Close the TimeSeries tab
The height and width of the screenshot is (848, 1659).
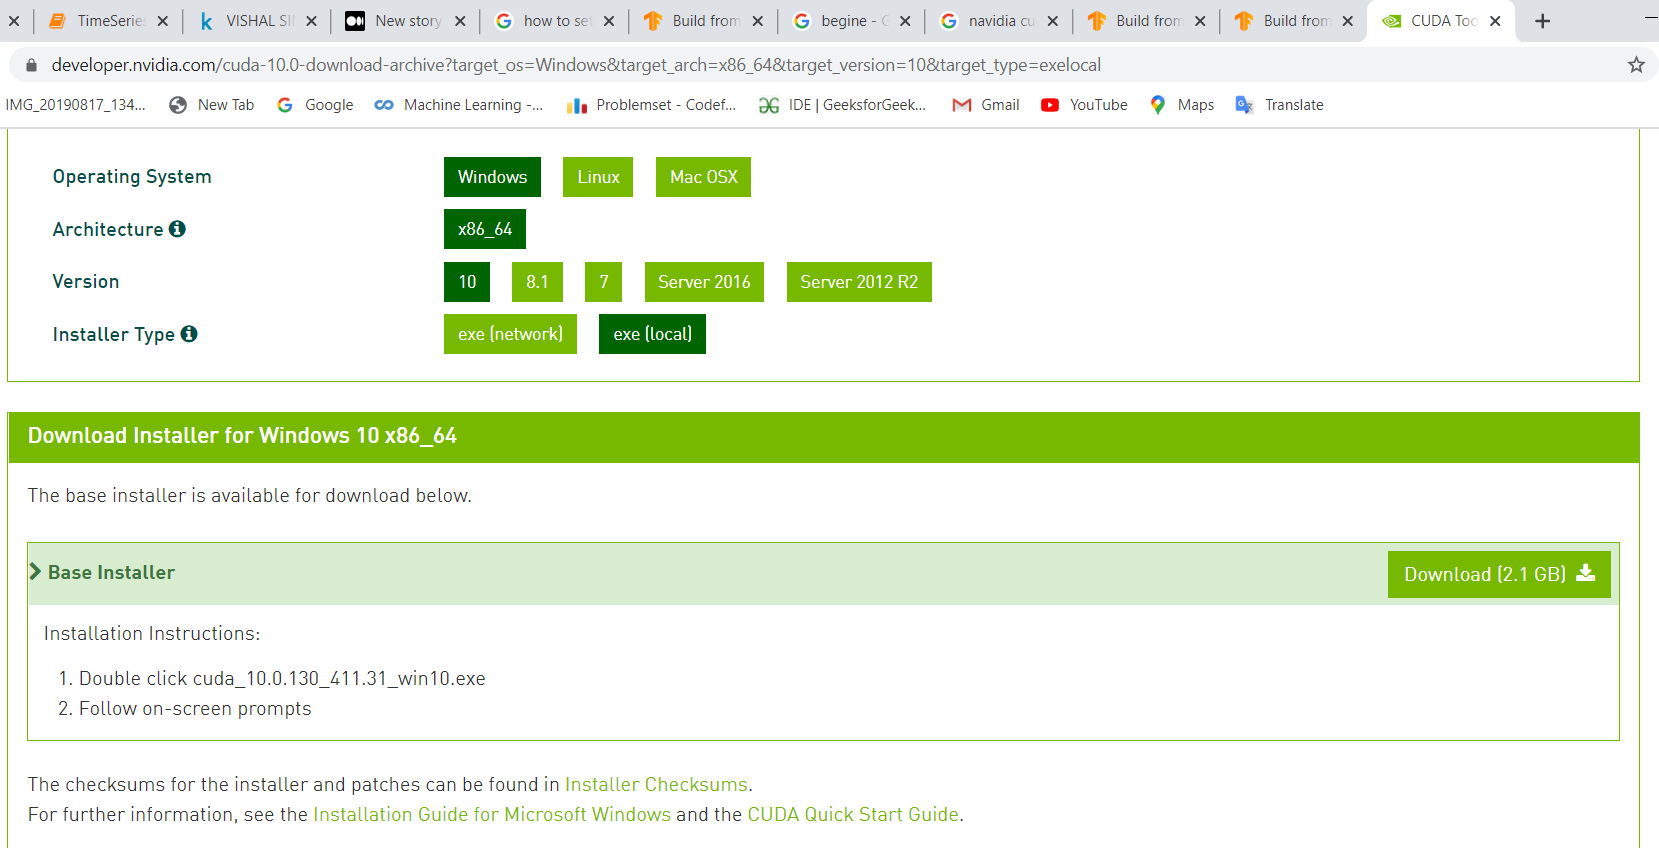pos(163,21)
